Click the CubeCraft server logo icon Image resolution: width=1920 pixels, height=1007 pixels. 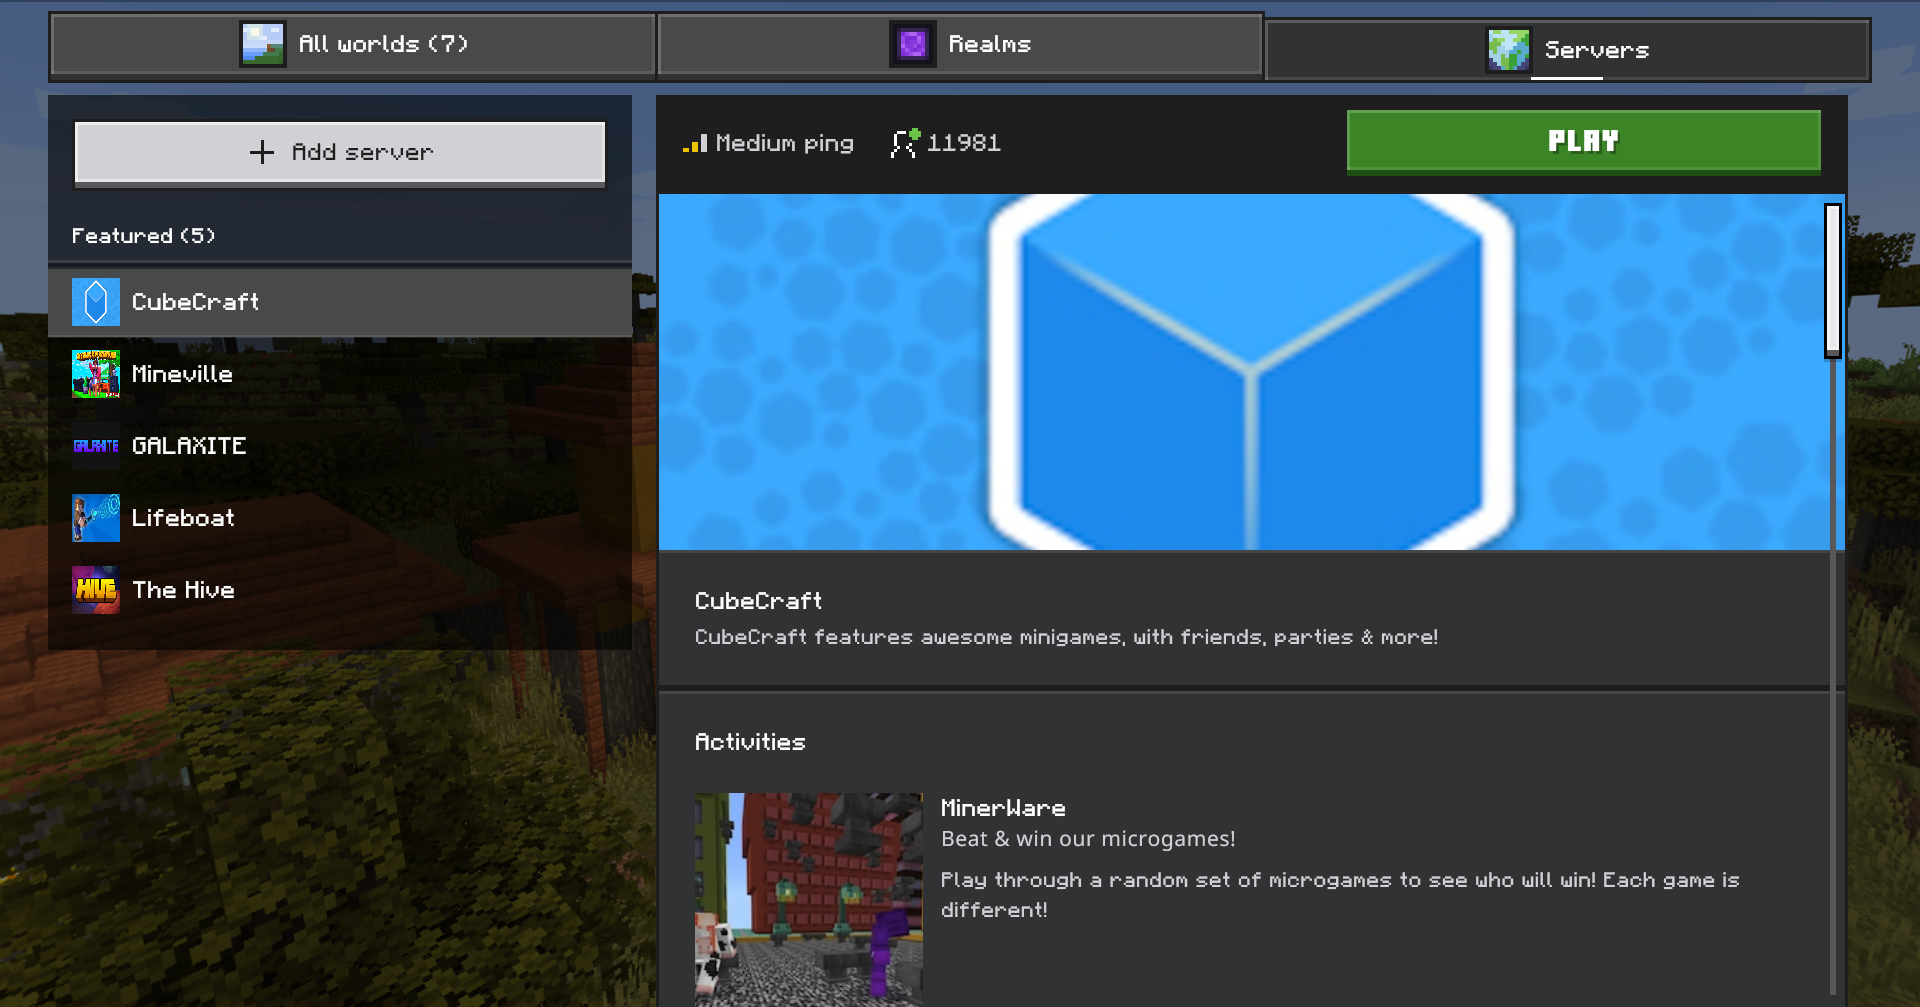click(96, 302)
